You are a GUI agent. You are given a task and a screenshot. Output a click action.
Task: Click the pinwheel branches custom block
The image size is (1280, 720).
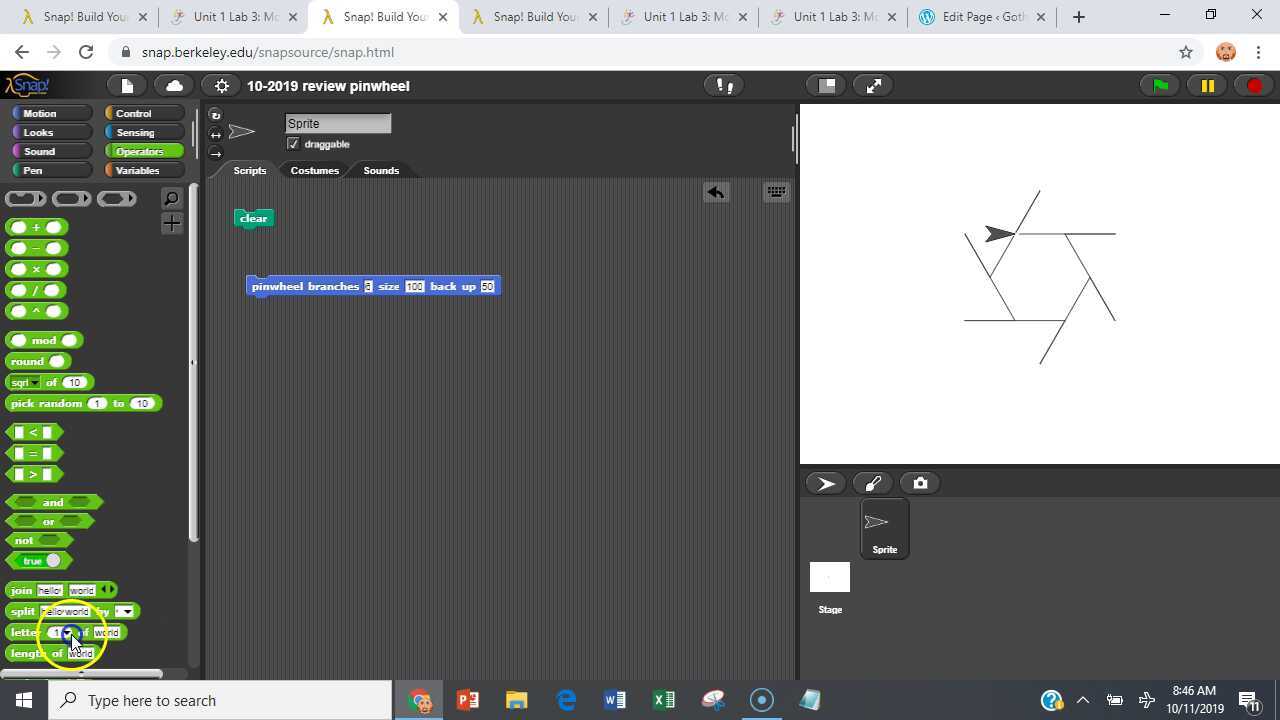pyautogui.click(x=305, y=286)
